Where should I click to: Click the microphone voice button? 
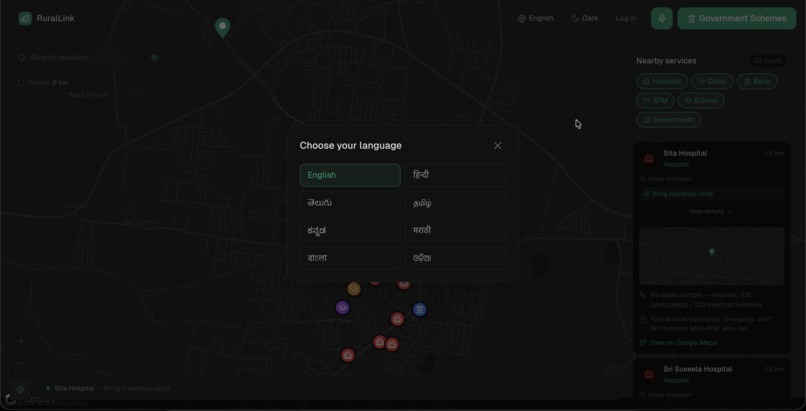pos(662,18)
